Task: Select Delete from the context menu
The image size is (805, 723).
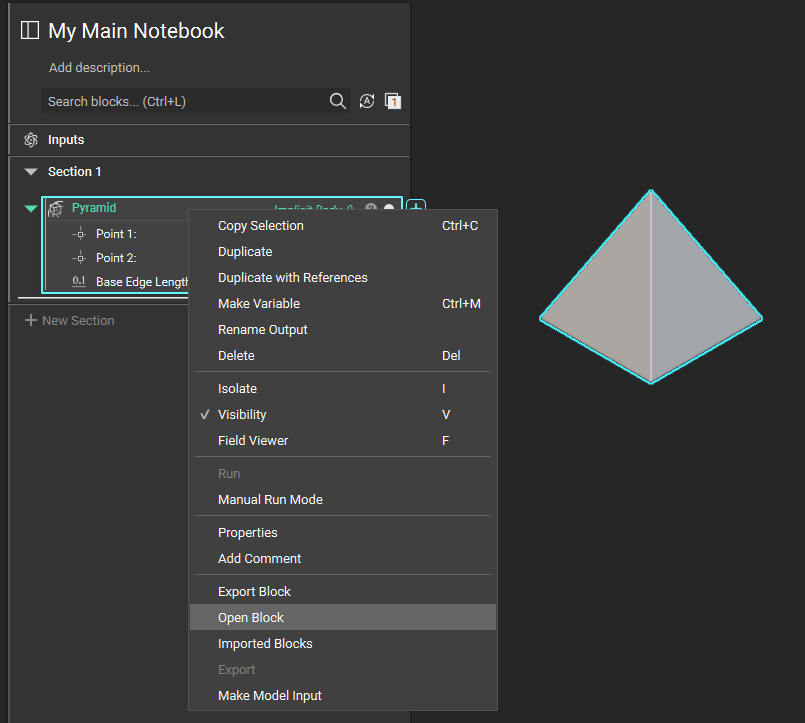Action: pyautogui.click(x=342, y=355)
